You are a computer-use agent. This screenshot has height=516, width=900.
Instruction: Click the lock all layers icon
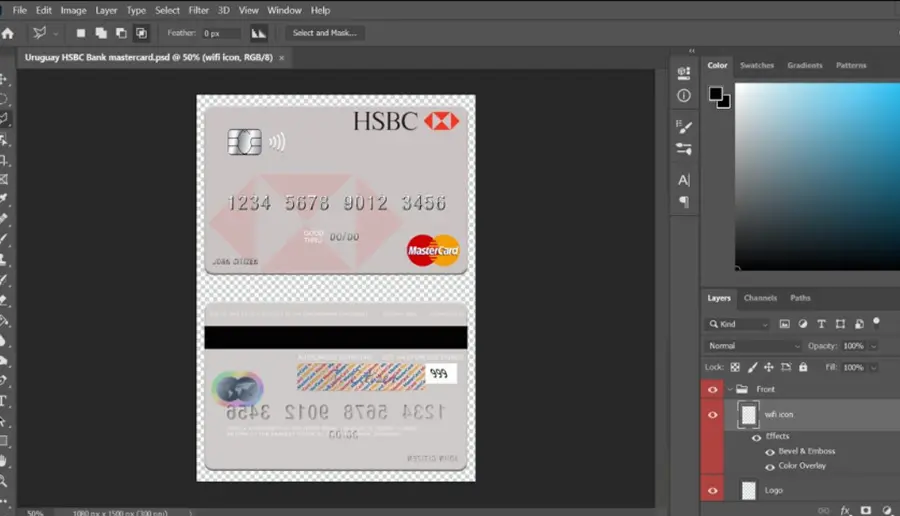coord(803,367)
